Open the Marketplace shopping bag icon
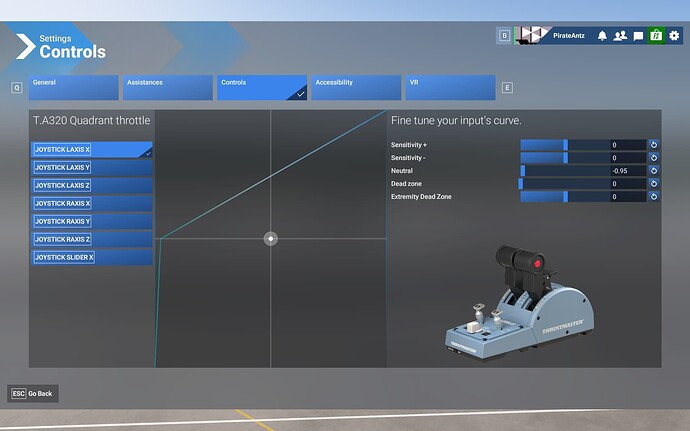690x431 pixels. (x=656, y=36)
